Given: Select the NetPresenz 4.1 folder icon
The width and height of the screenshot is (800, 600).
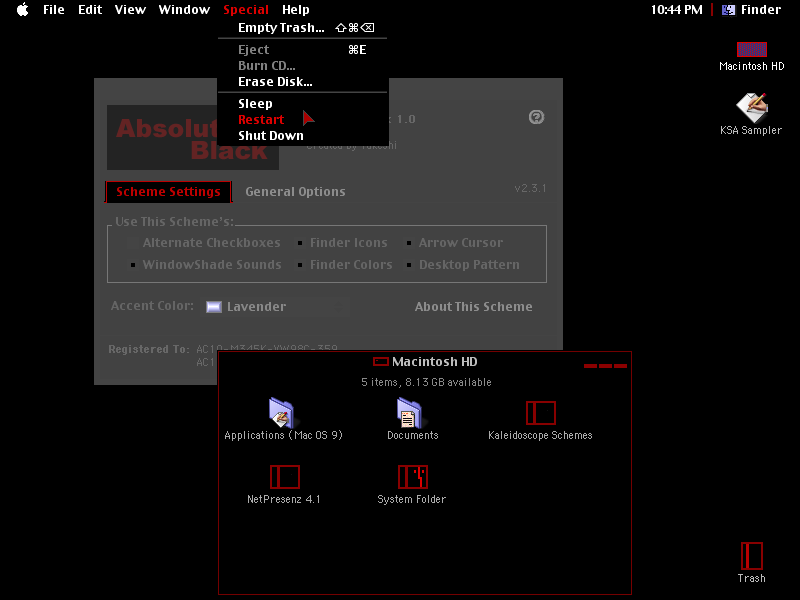Looking at the screenshot, I should point(285,477).
